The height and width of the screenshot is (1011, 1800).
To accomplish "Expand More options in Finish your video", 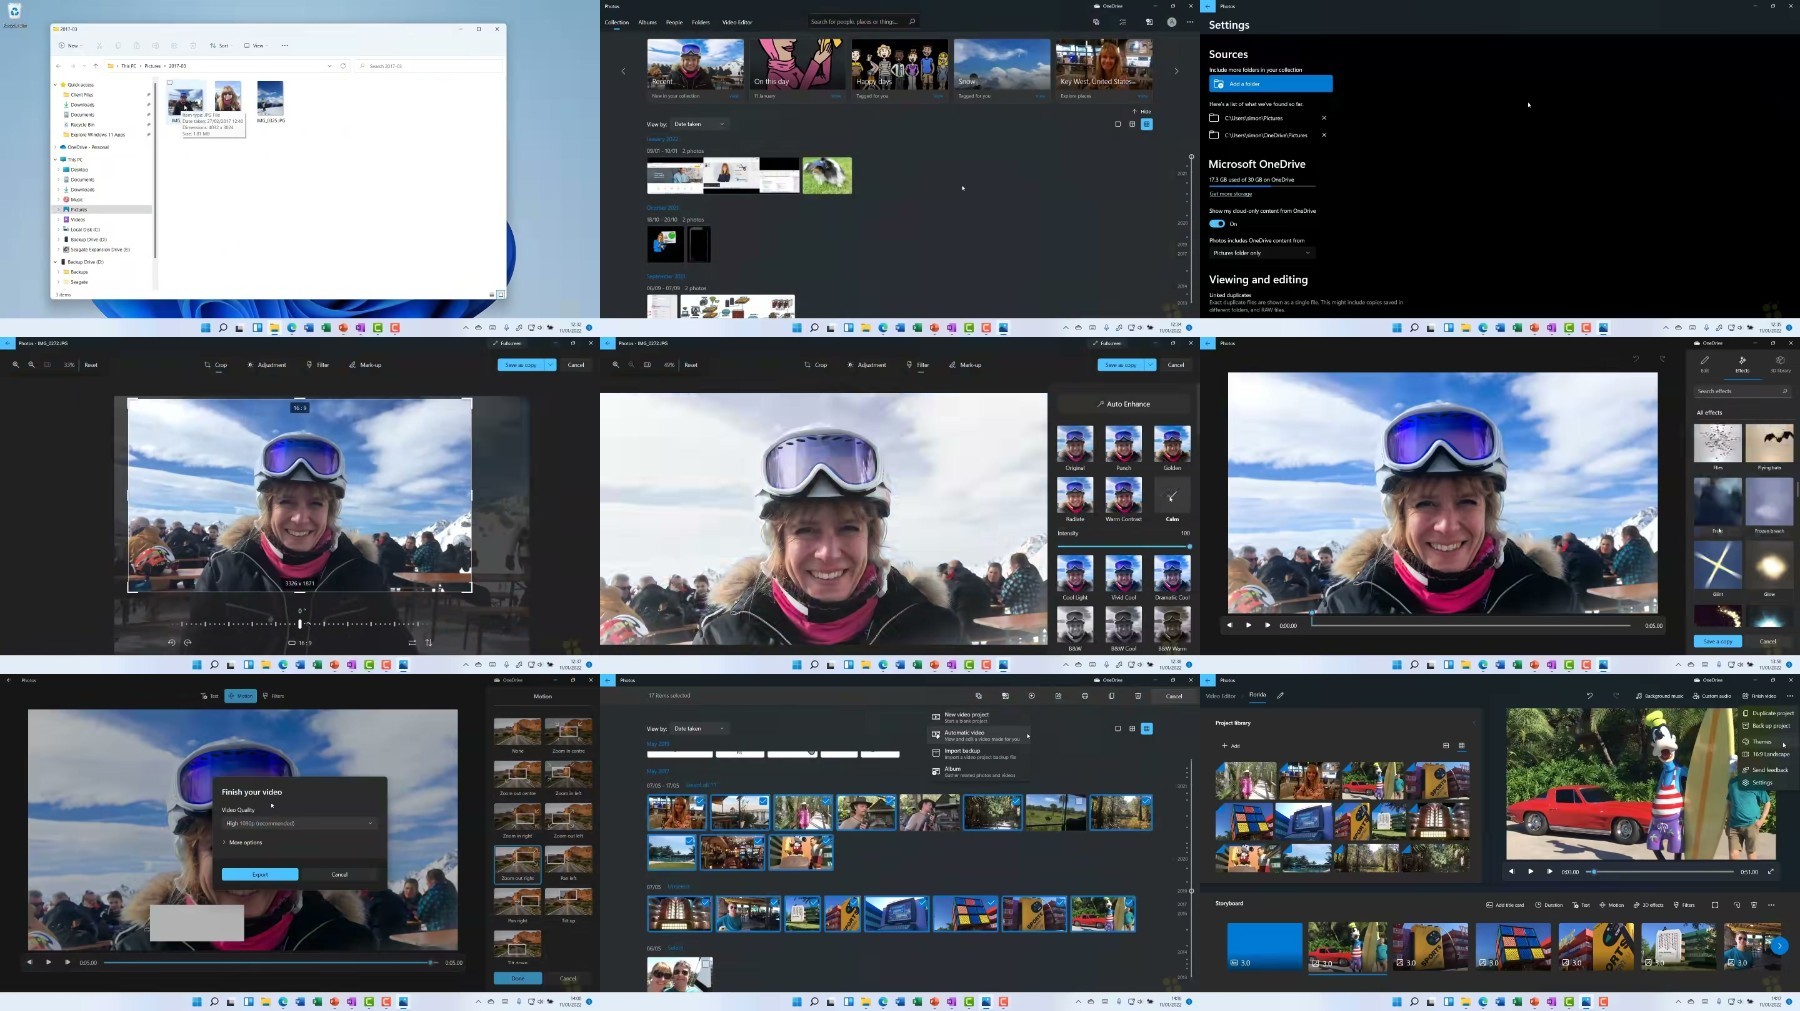I will tap(243, 843).
